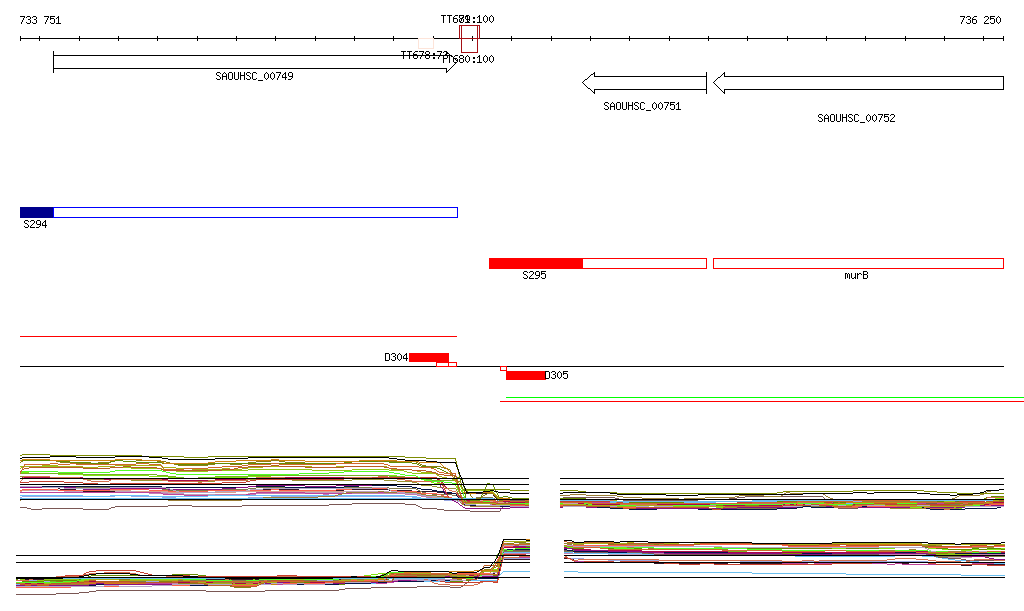Click the D305 label
The height and width of the screenshot is (611, 1024).
coord(556,375)
